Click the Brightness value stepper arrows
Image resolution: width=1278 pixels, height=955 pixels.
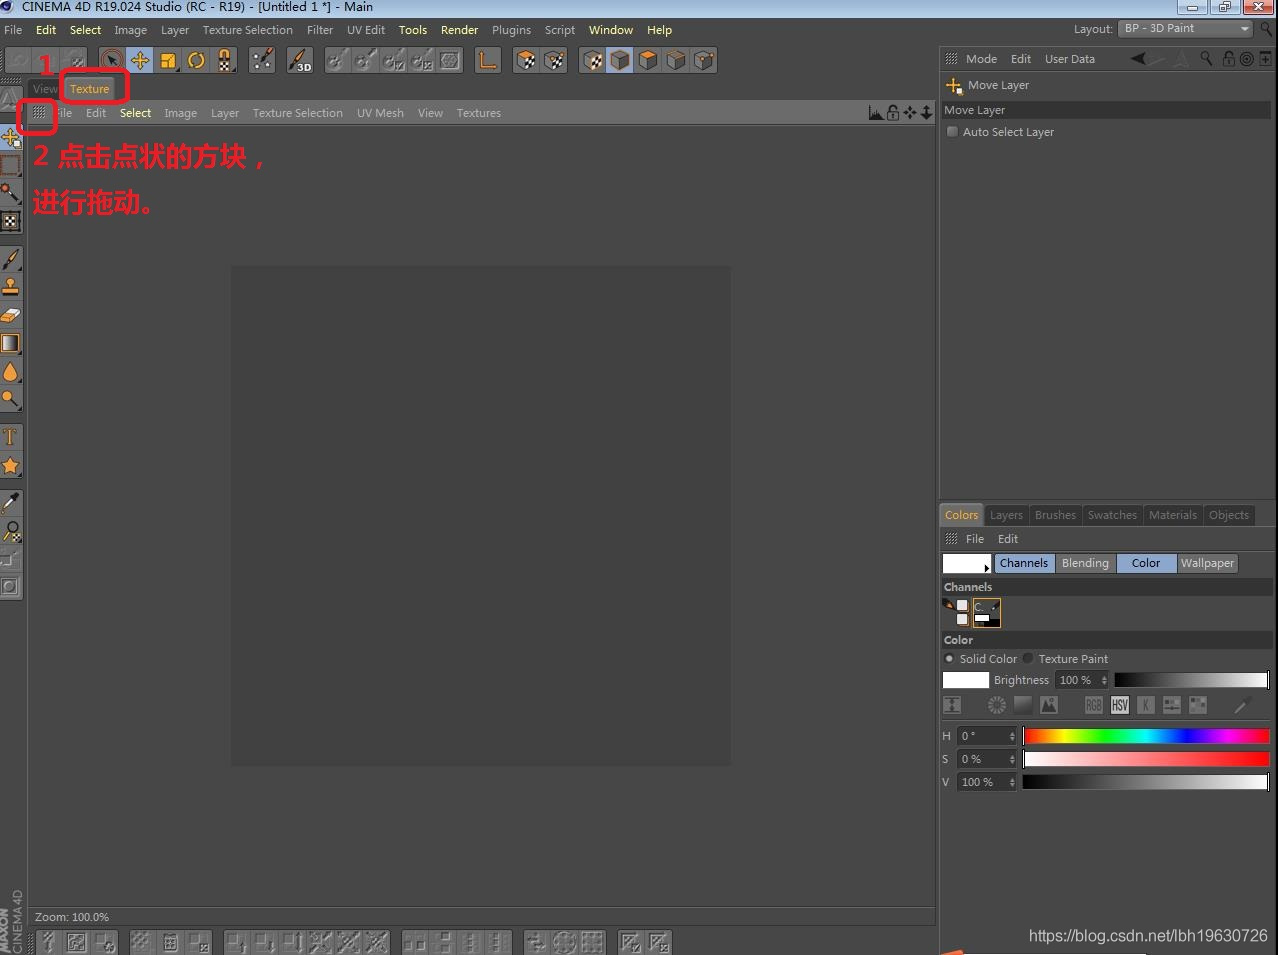1104,680
